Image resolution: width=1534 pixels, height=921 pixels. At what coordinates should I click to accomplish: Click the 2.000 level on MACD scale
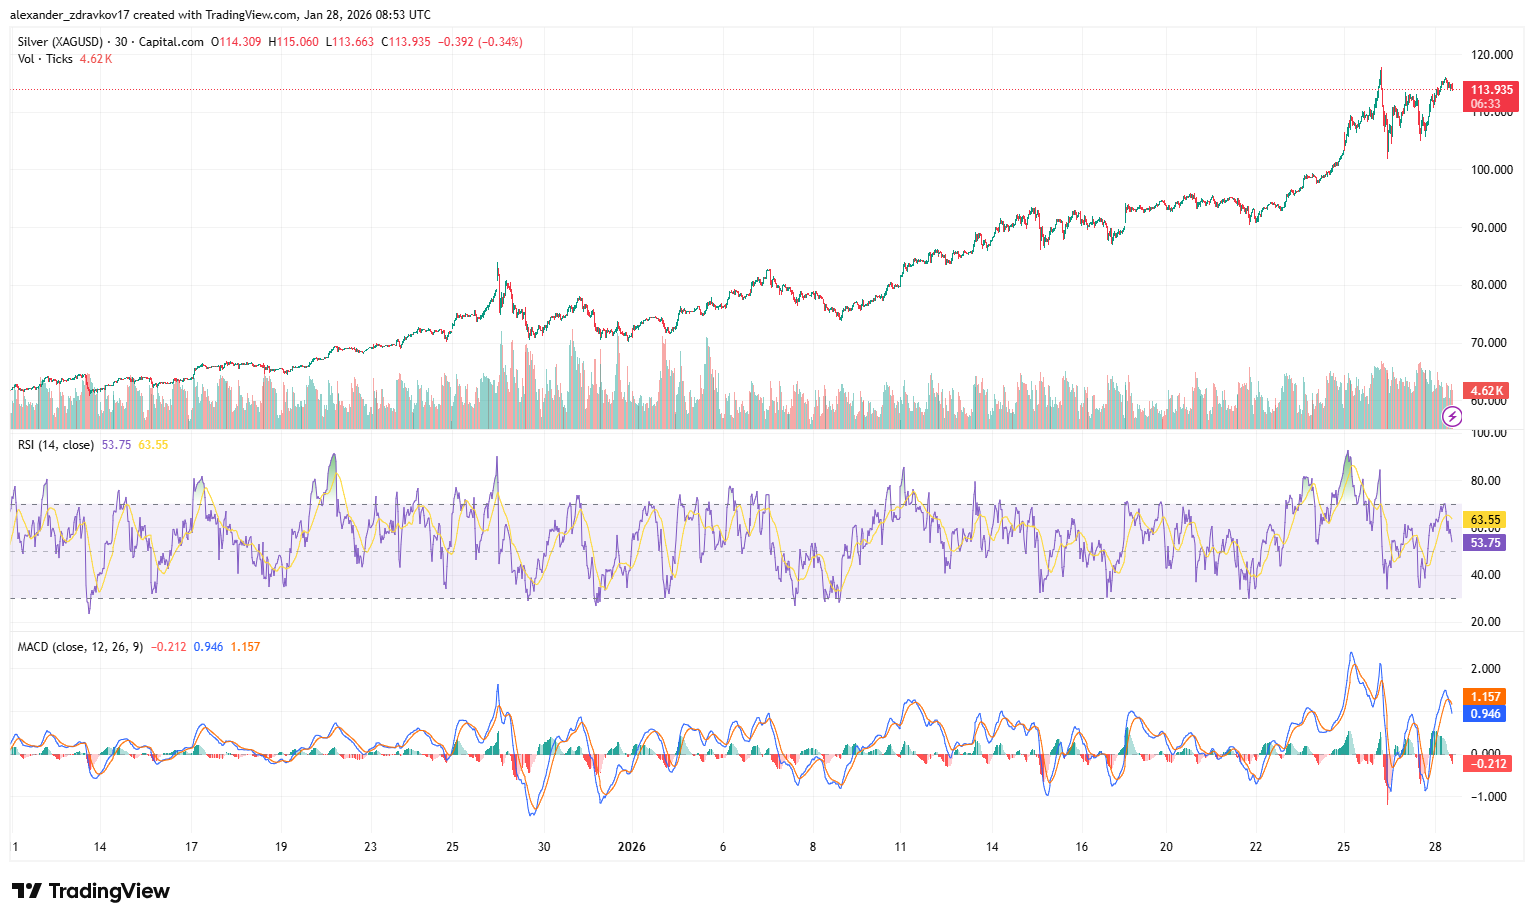(x=1485, y=669)
